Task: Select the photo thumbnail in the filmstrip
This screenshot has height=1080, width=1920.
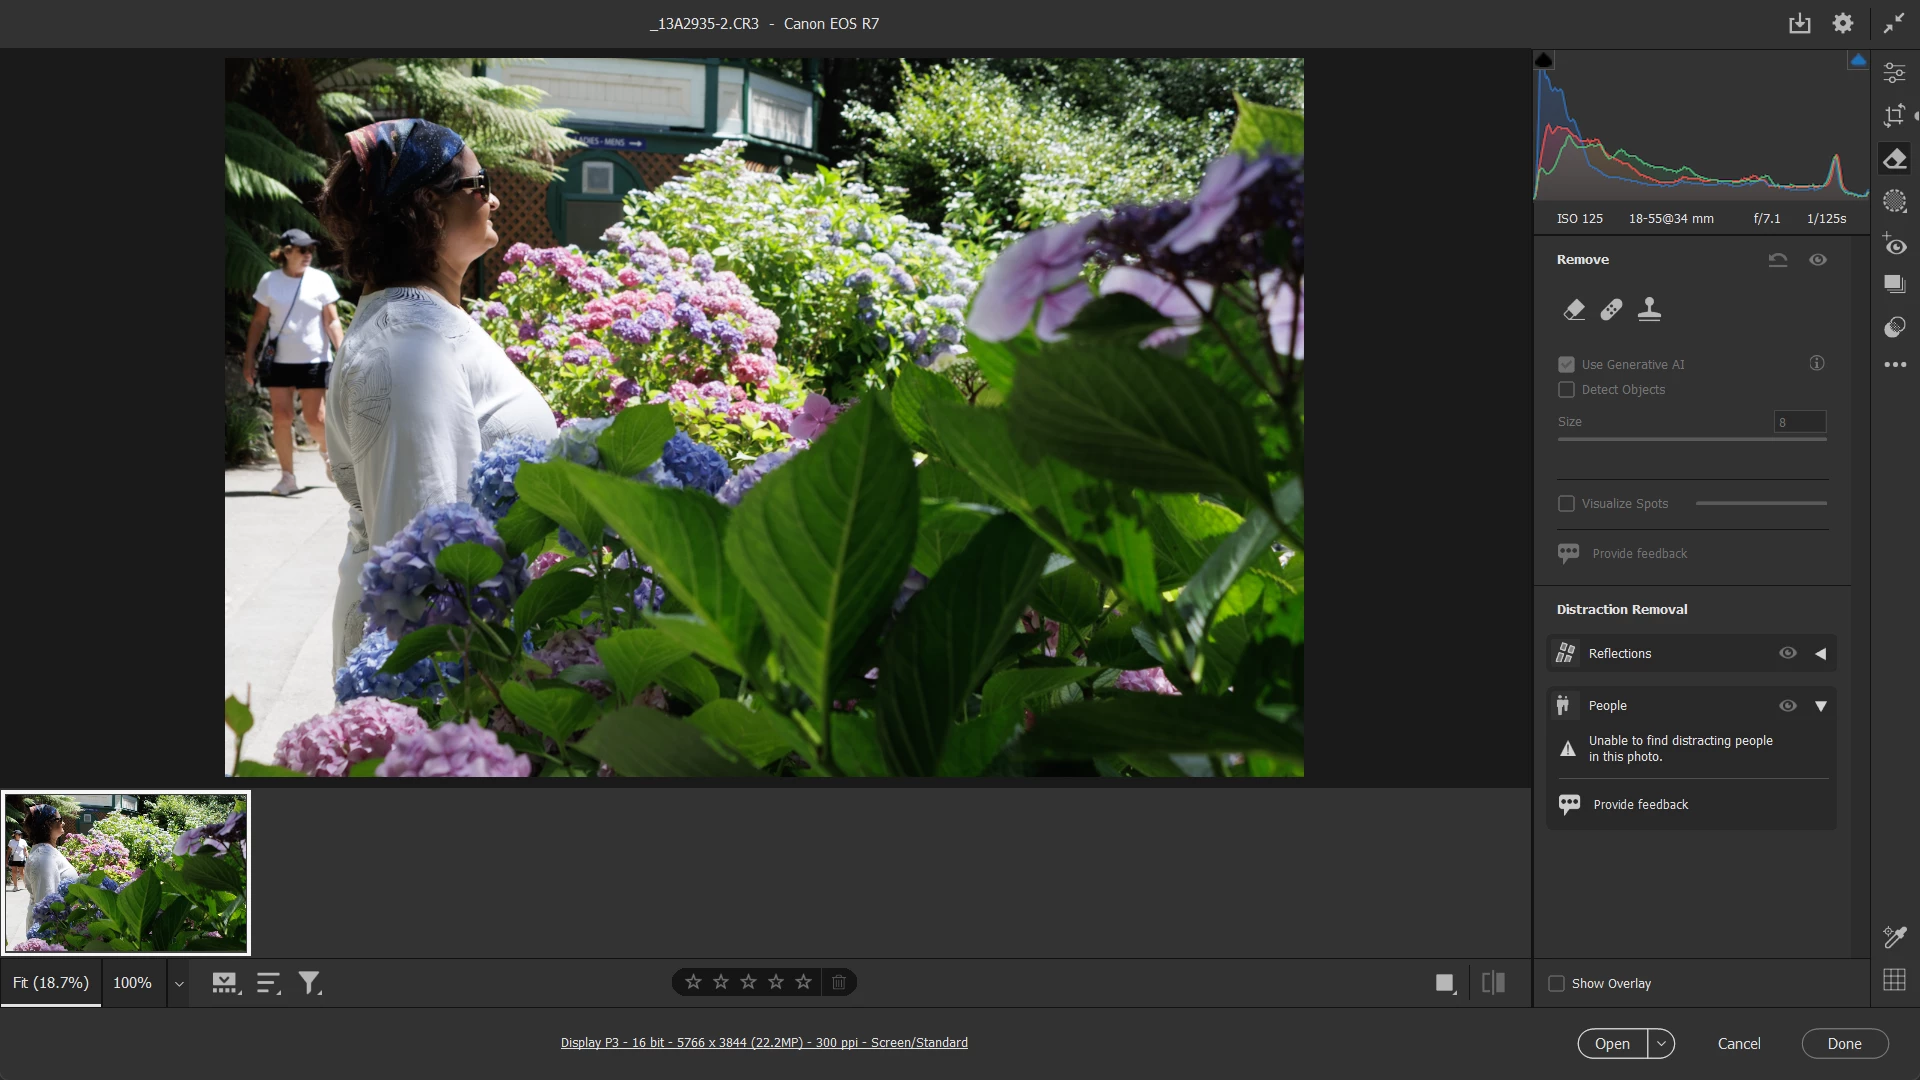Action: [x=126, y=873]
